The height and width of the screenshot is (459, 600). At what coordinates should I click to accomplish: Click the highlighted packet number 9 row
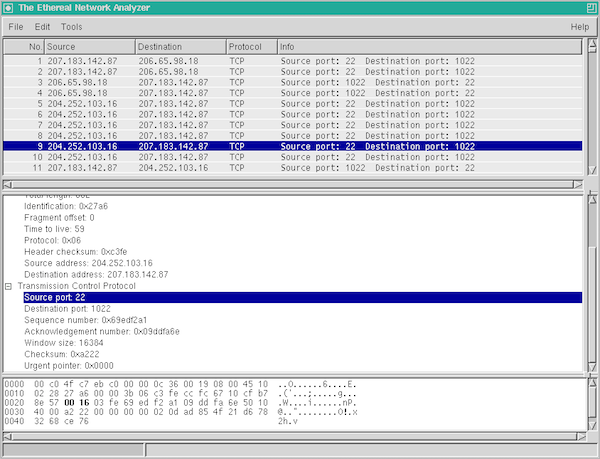pyautogui.click(x=293, y=146)
